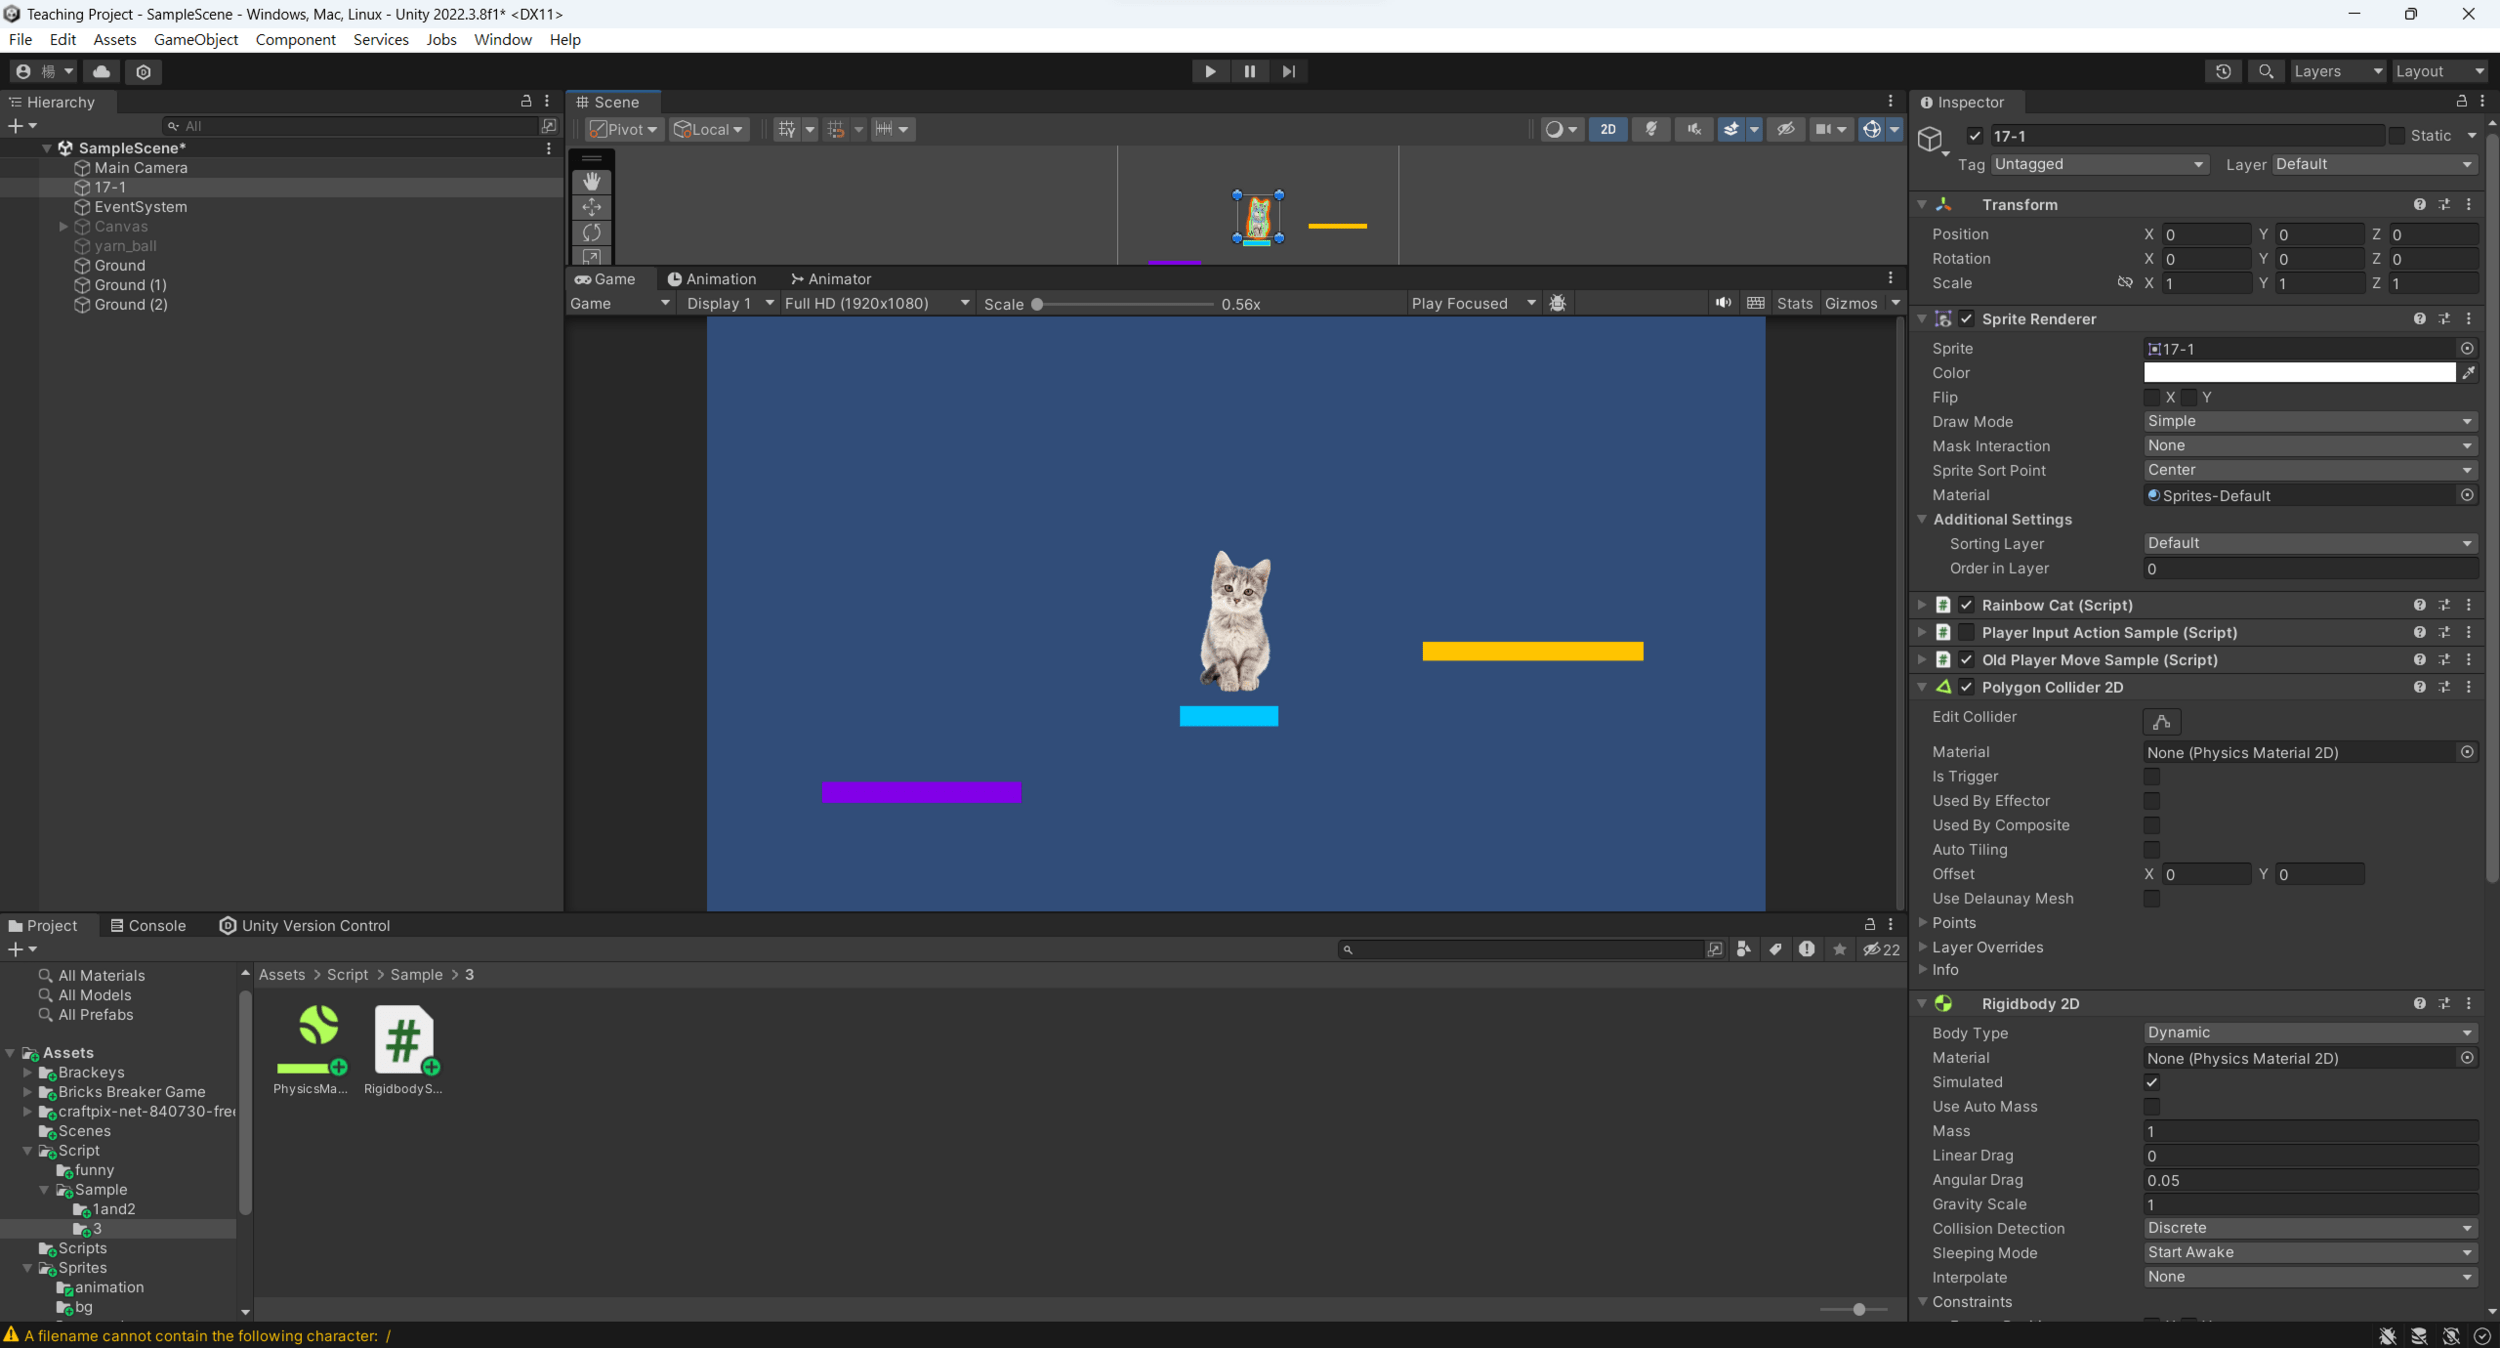This screenshot has width=2500, height=1348.
Task: Open the Body Type dropdown
Action: click(2308, 1032)
